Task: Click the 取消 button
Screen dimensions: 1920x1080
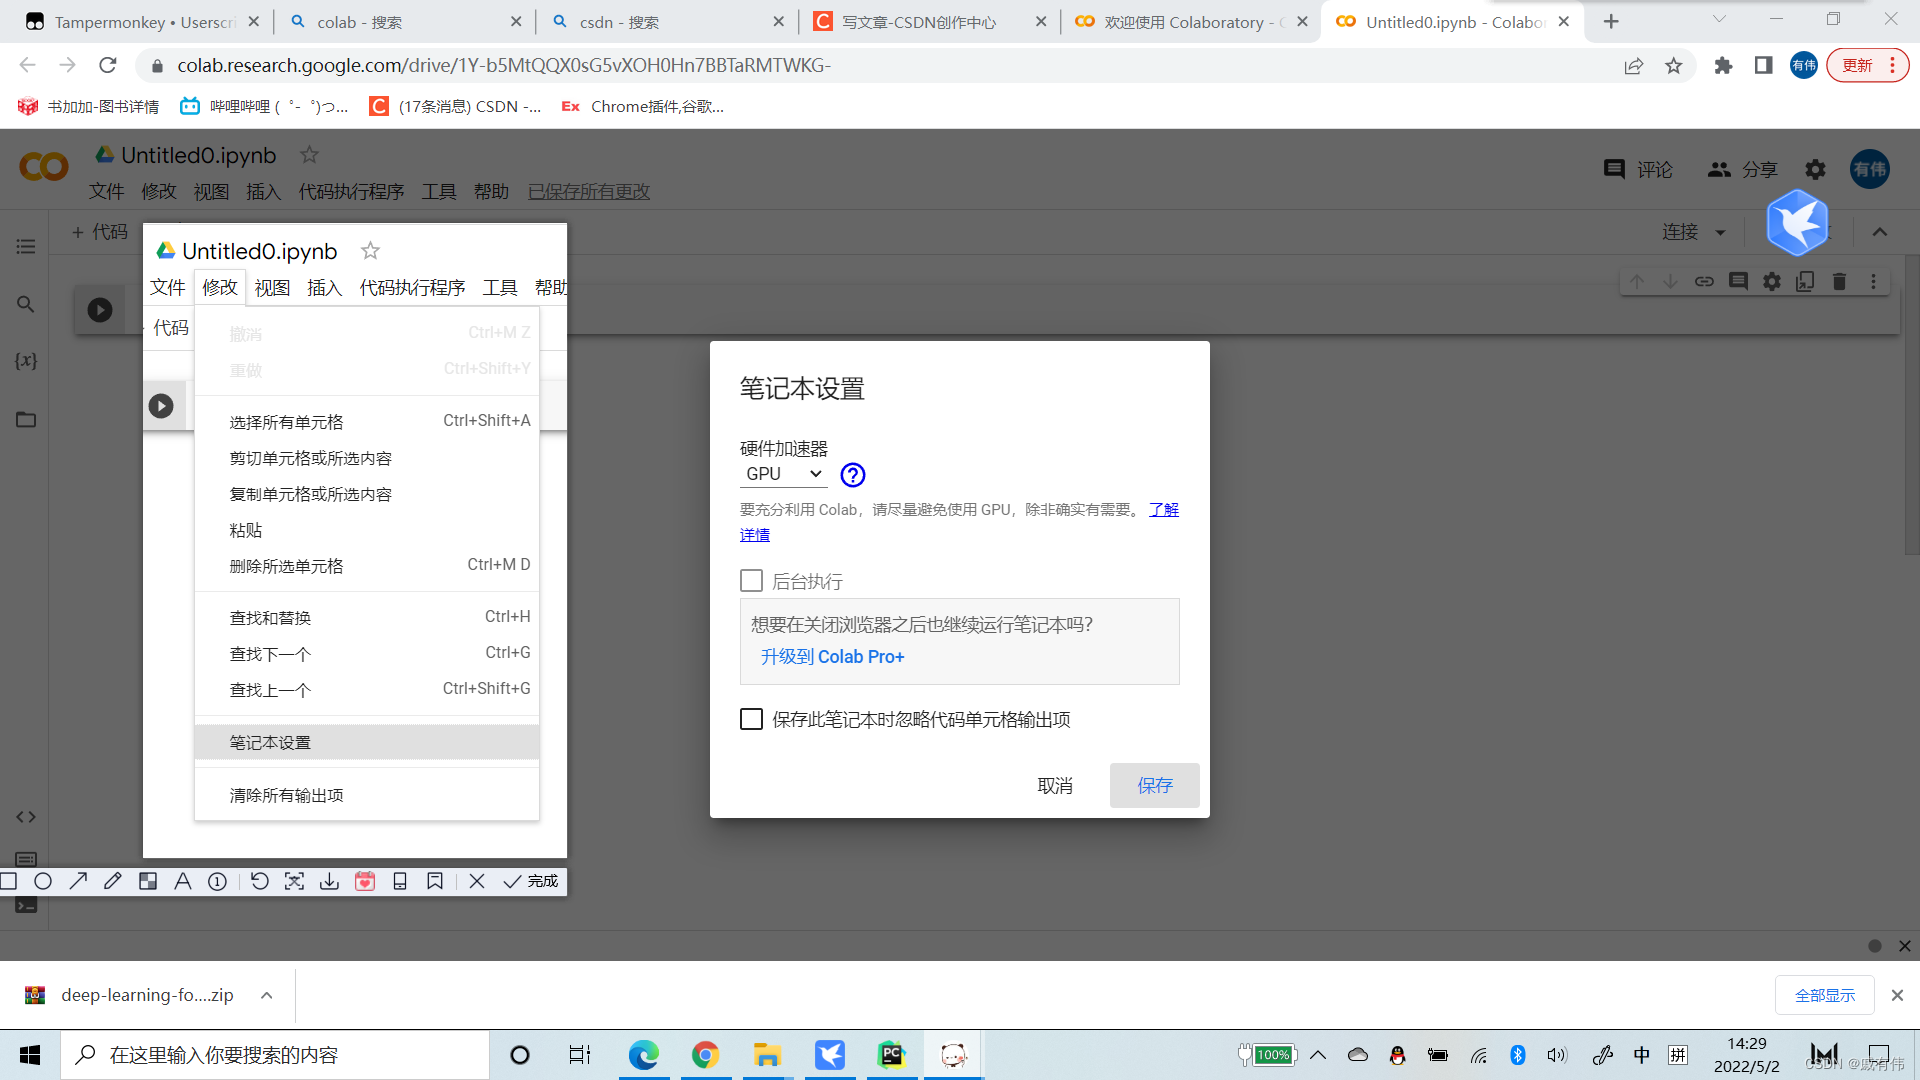Action: (1054, 786)
